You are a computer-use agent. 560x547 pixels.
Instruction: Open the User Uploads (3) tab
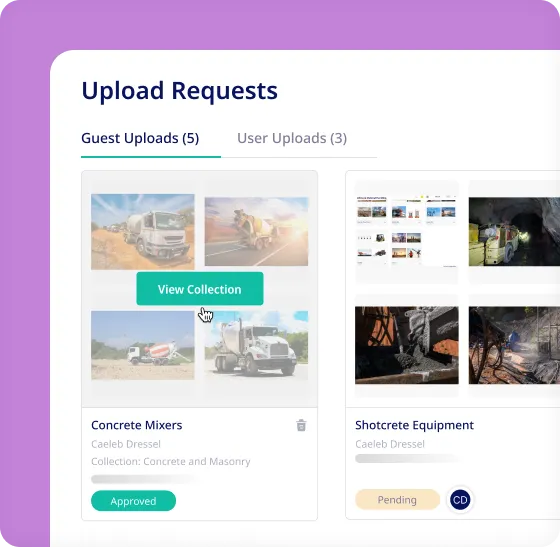292,138
